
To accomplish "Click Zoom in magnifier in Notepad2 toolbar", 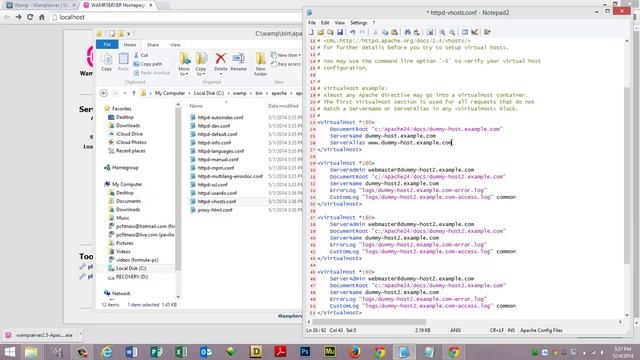I will [x=442, y=32].
